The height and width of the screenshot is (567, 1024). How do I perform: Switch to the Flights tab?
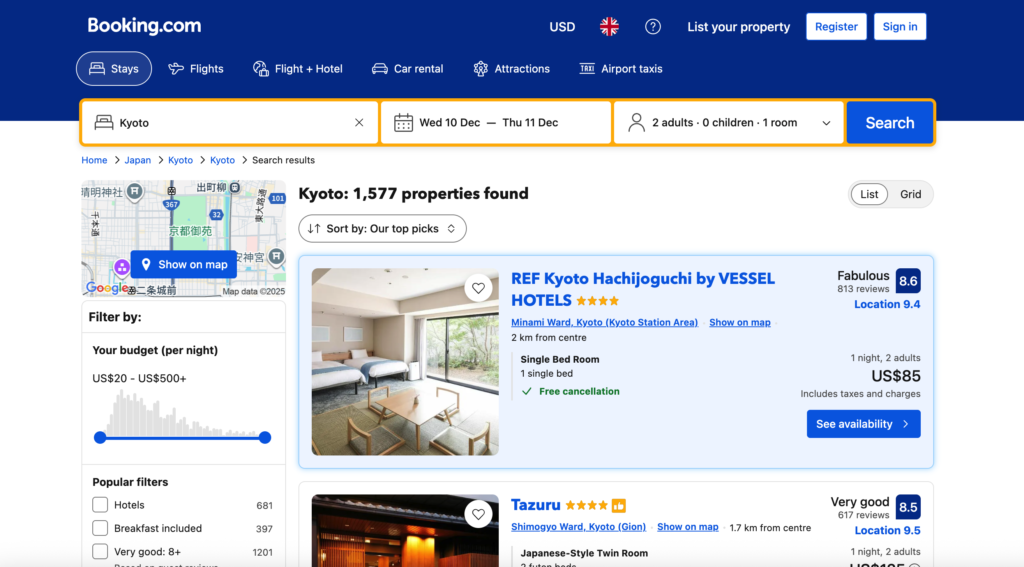(196, 69)
